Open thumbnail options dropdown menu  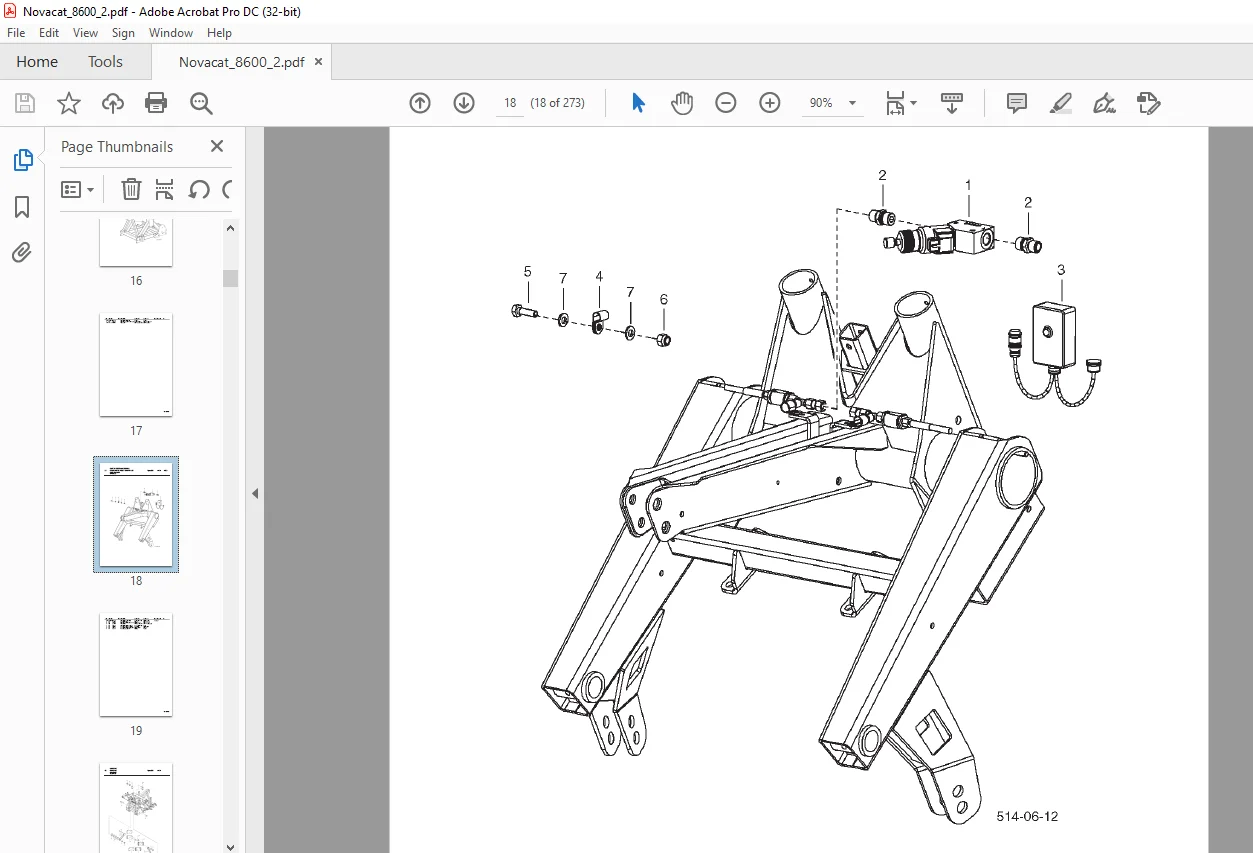tap(78, 189)
